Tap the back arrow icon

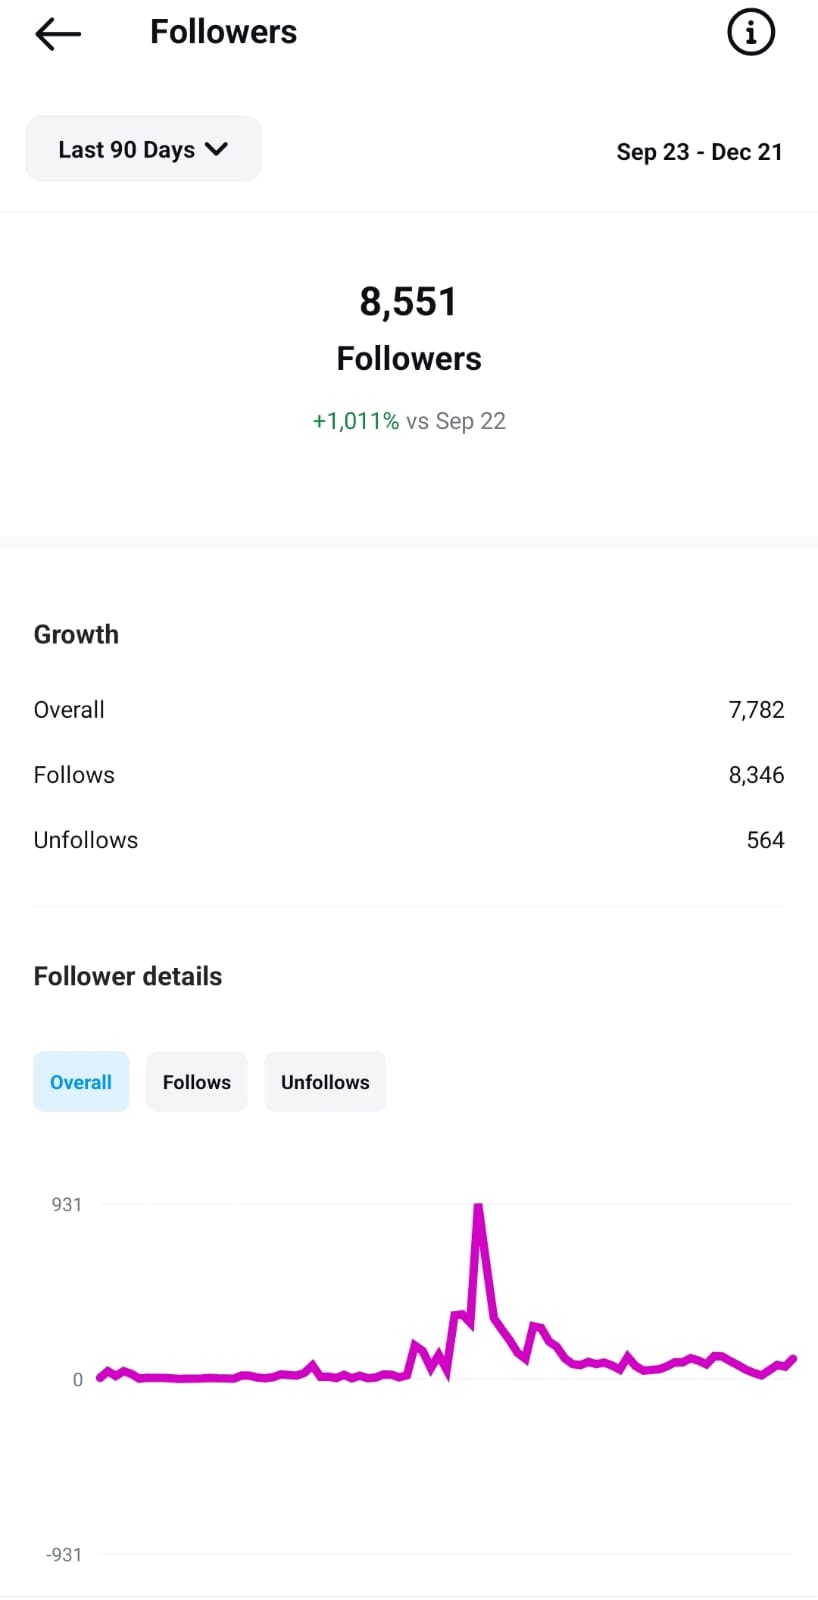[57, 33]
